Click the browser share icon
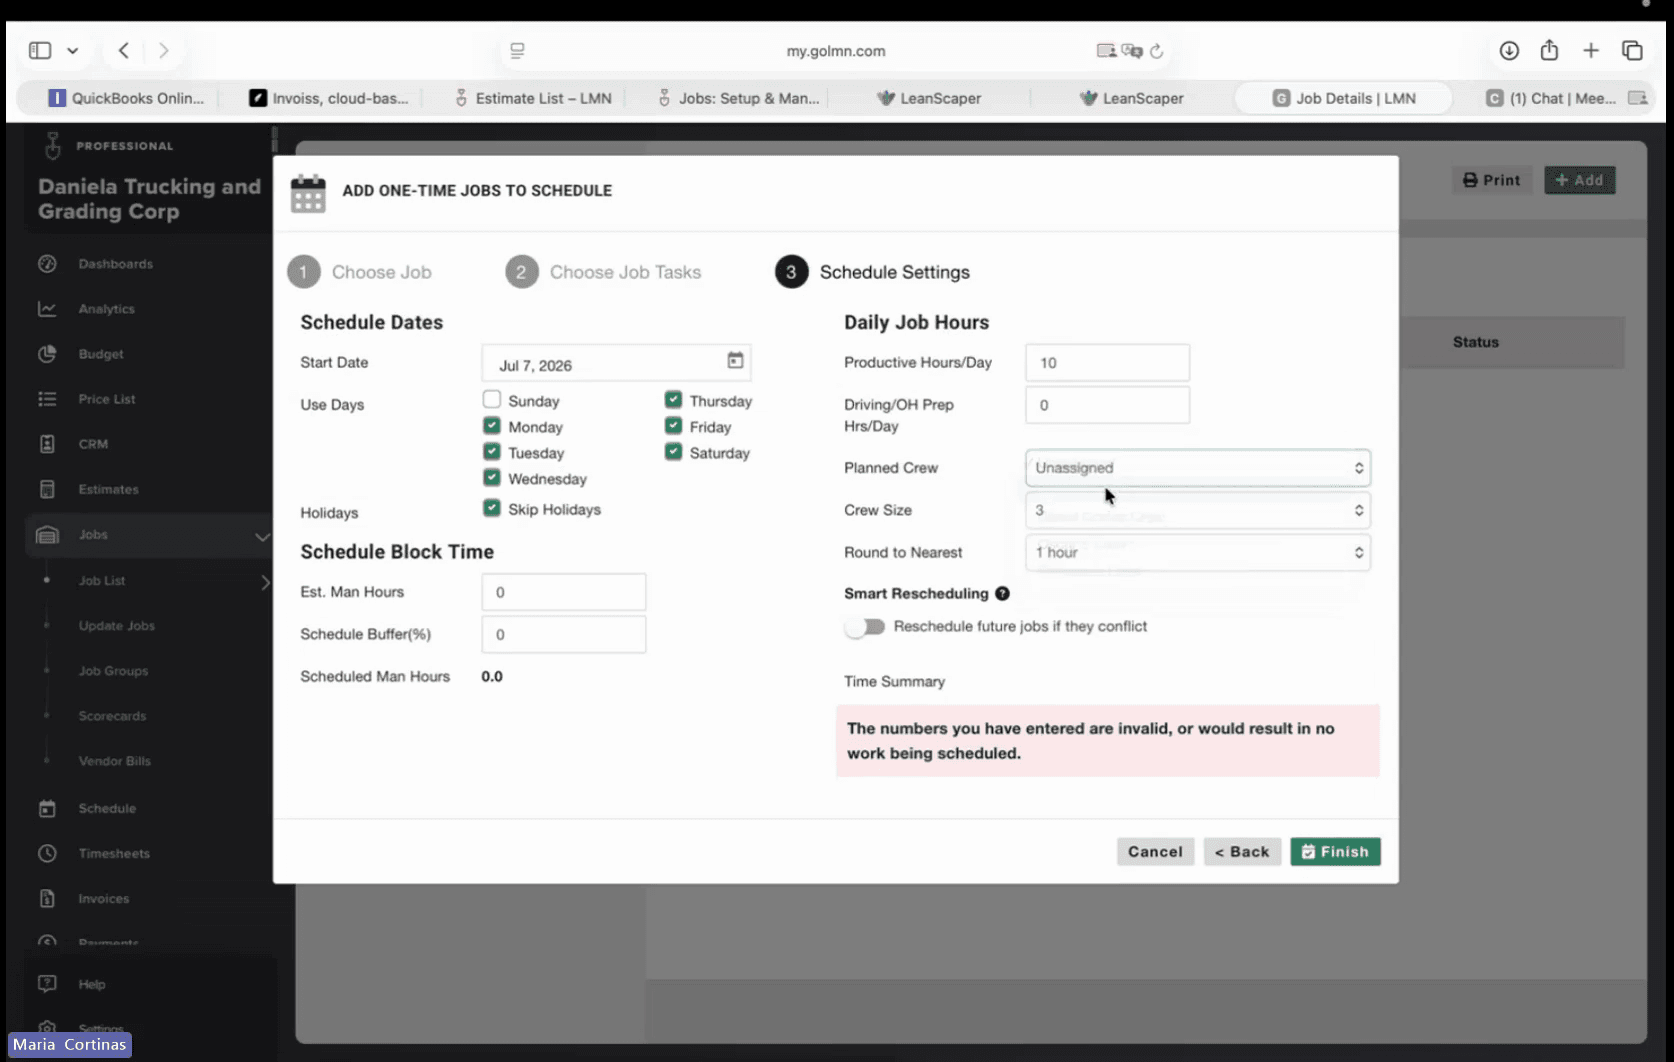 pyautogui.click(x=1549, y=49)
